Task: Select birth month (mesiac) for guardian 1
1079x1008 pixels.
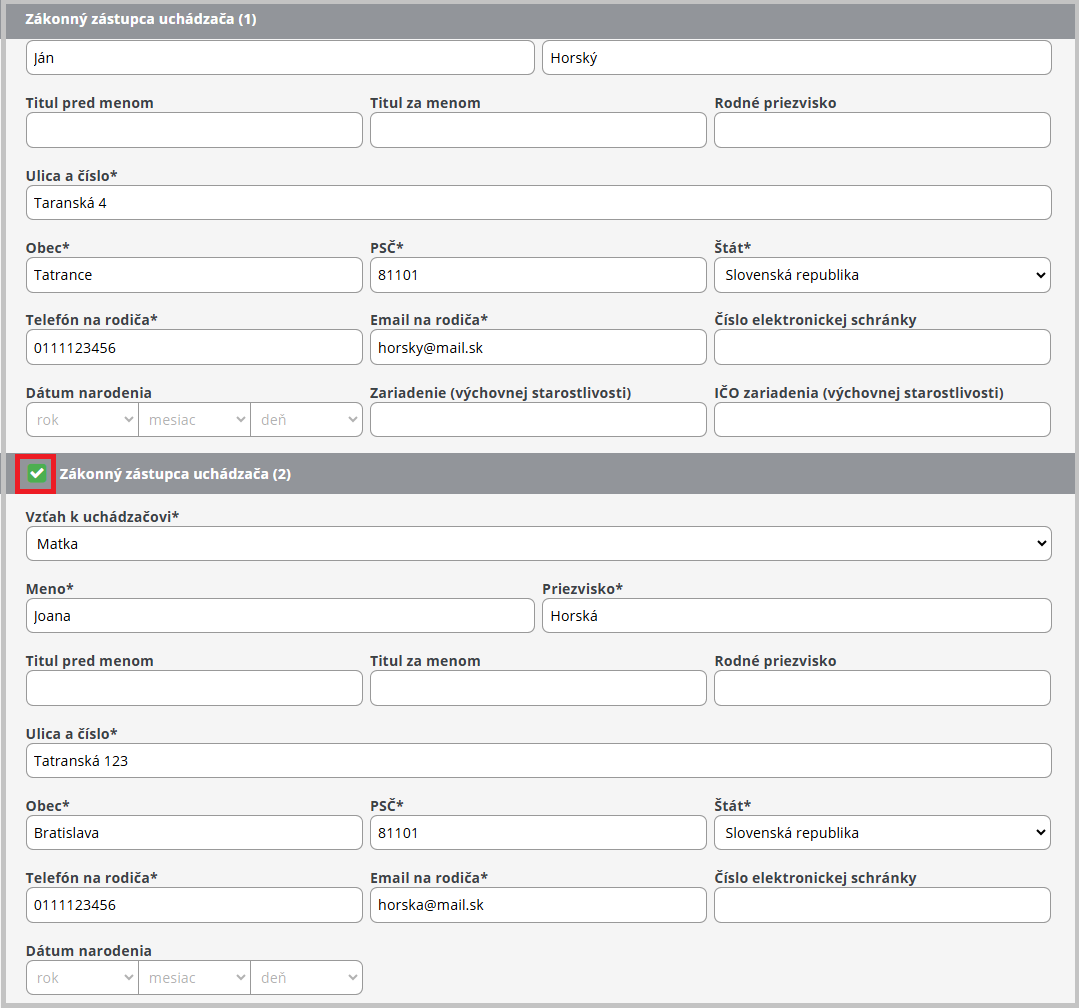Action: pyautogui.click(x=195, y=420)
